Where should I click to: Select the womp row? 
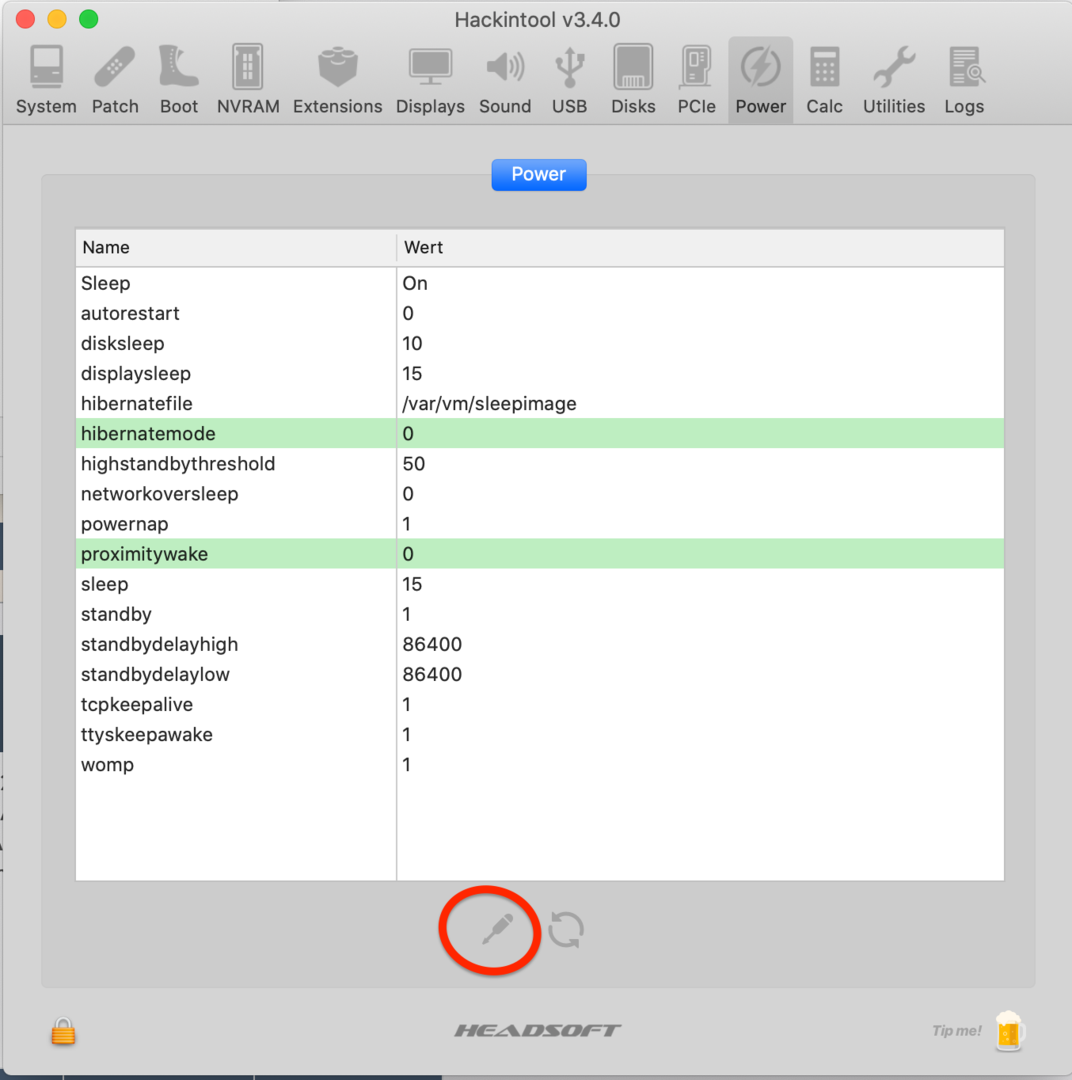pyautogui.click(x=539, y=765)
